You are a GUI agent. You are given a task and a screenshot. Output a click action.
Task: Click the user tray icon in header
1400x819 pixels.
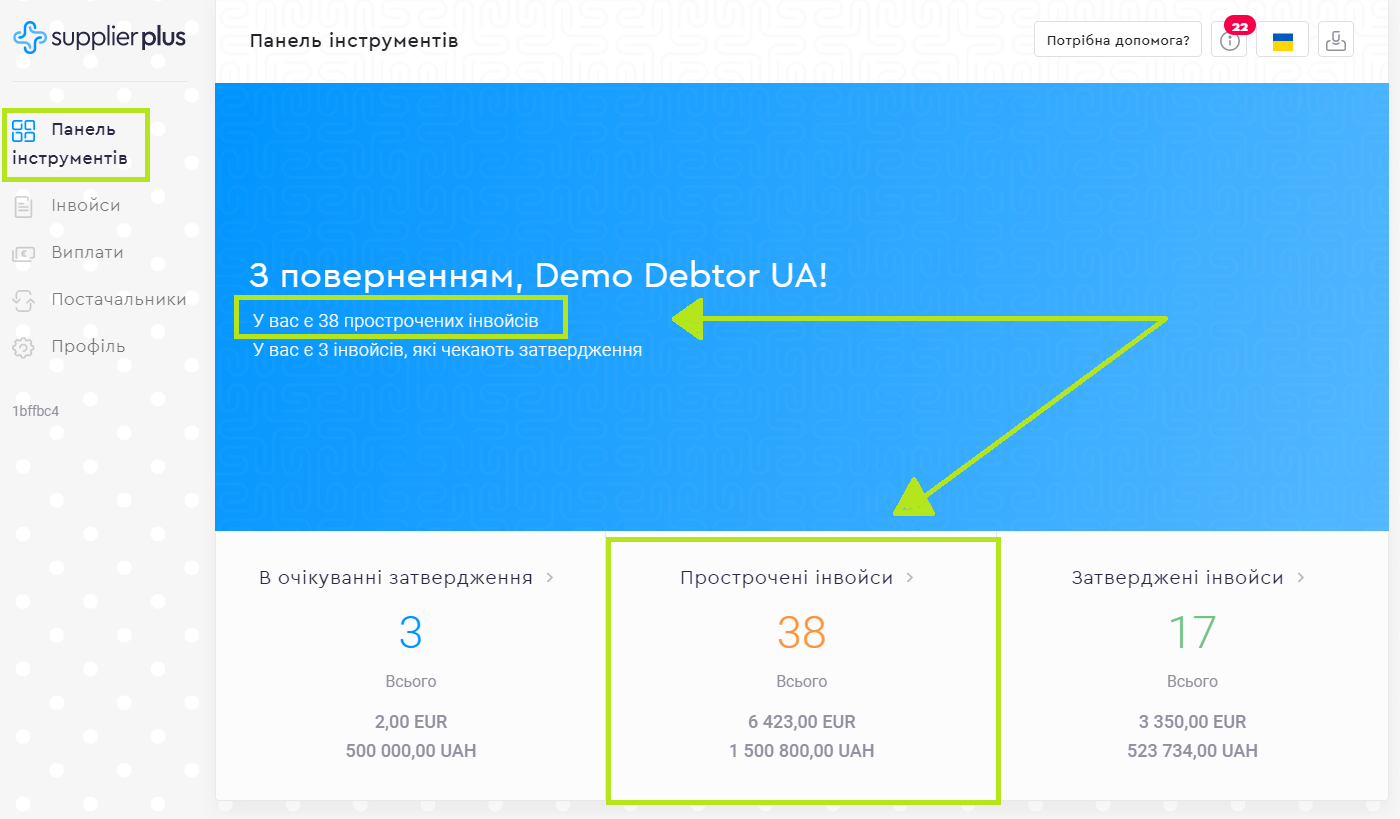(x=1335, y=41)
